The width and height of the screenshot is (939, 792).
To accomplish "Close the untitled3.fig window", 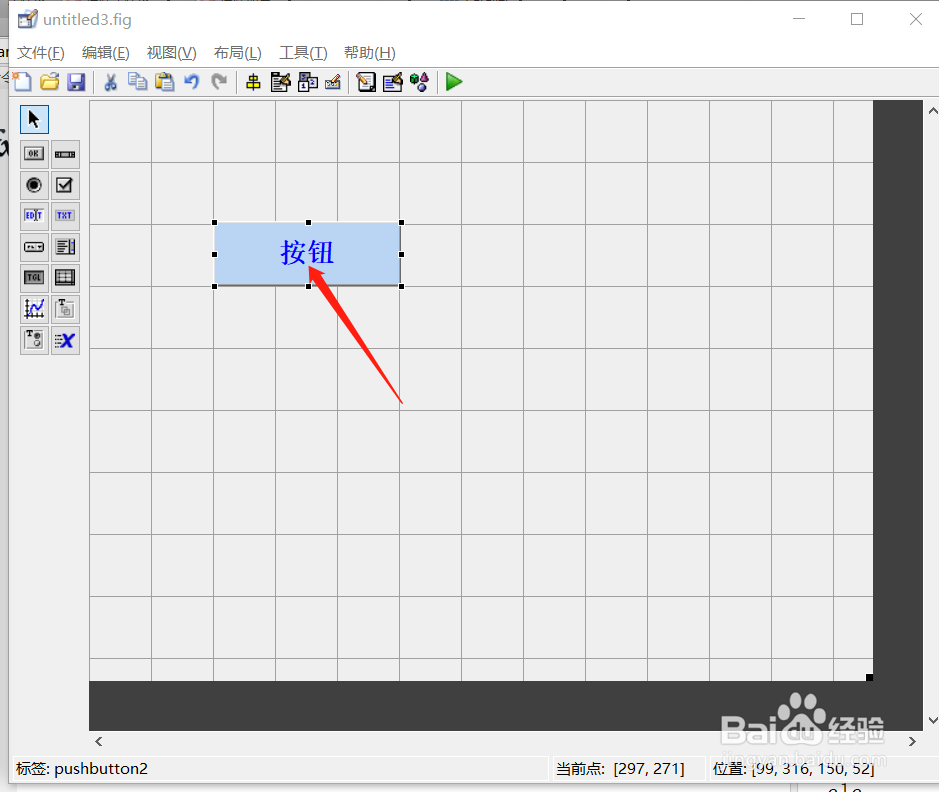I will point(916,19).
